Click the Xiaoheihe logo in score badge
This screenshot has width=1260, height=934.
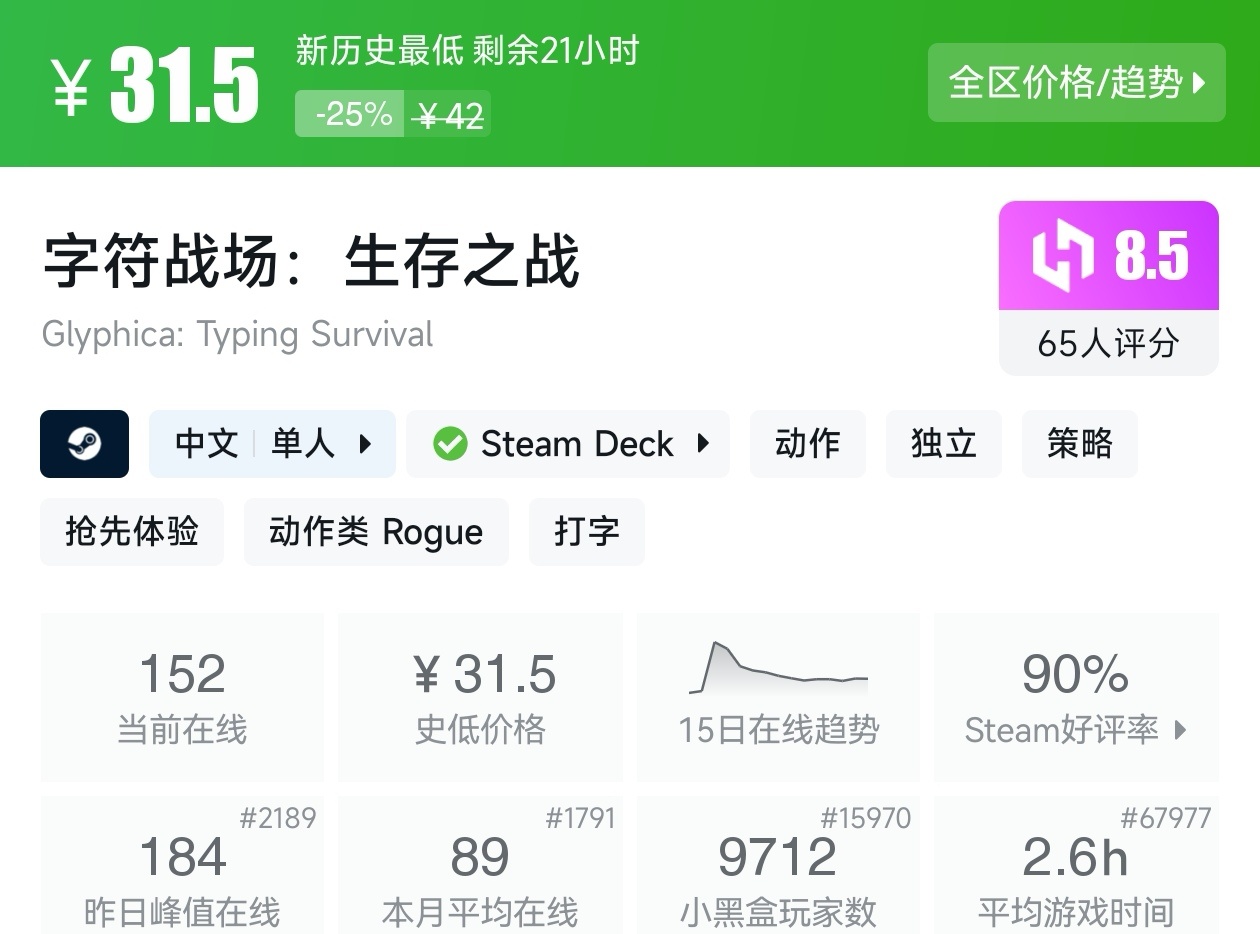tap(1064, 257)
